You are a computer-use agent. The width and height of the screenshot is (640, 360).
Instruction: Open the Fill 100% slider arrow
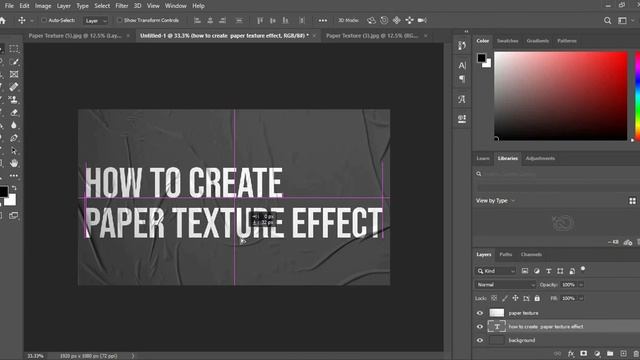[x=581, y=298]
